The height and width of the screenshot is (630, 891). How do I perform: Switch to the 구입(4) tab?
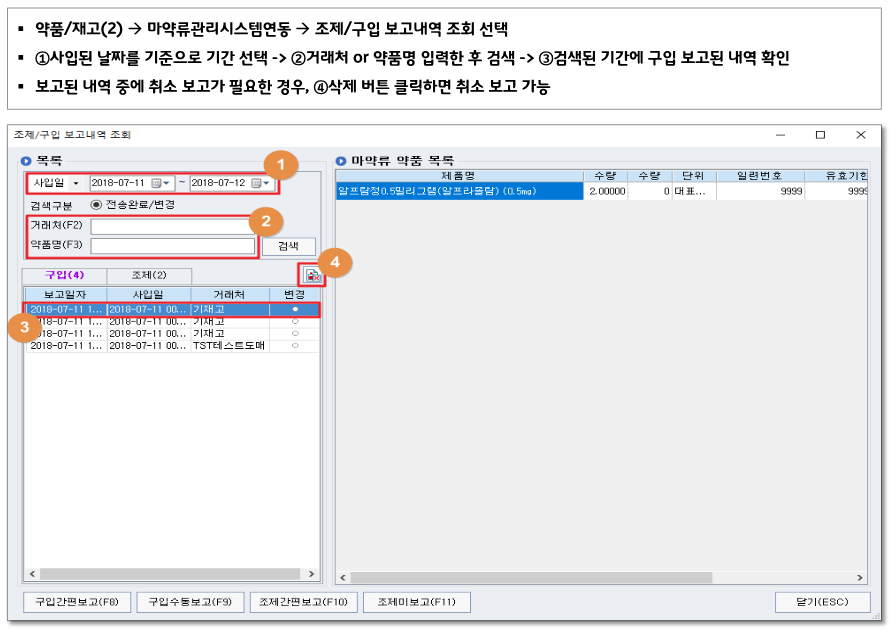(64, 275)
